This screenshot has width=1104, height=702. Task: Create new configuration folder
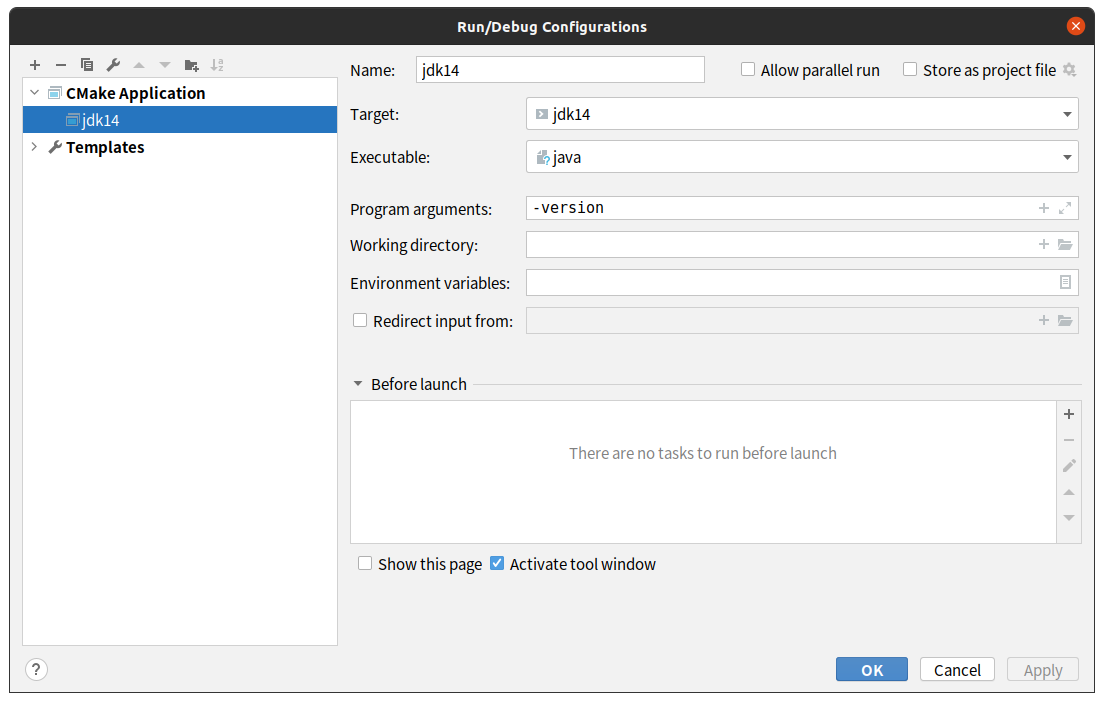192,65
